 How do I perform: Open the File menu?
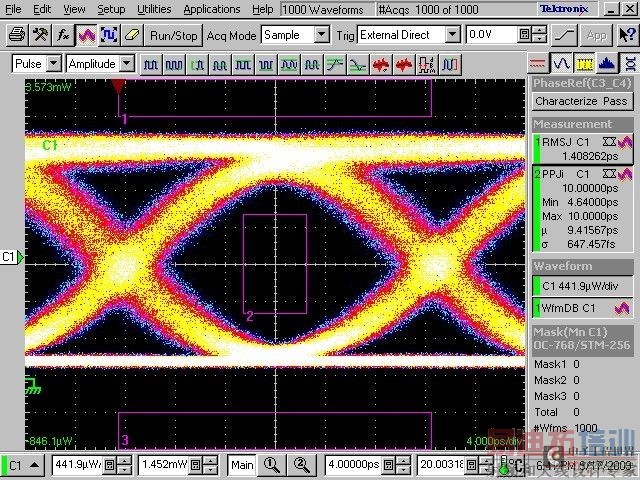13,9
